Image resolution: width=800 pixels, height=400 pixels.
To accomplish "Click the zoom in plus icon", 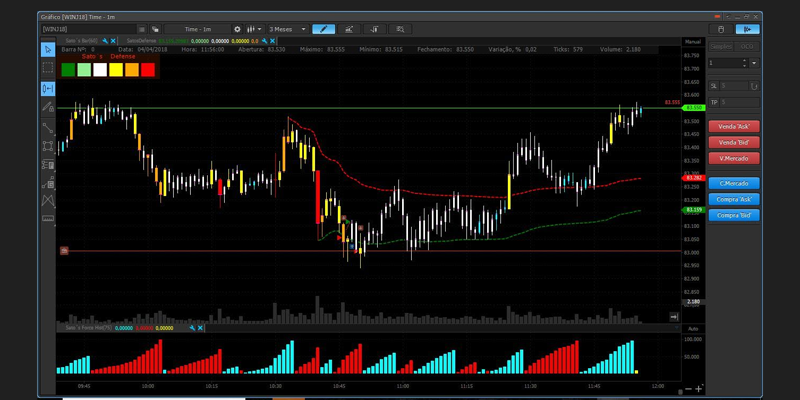I will (x=698, y=389).
